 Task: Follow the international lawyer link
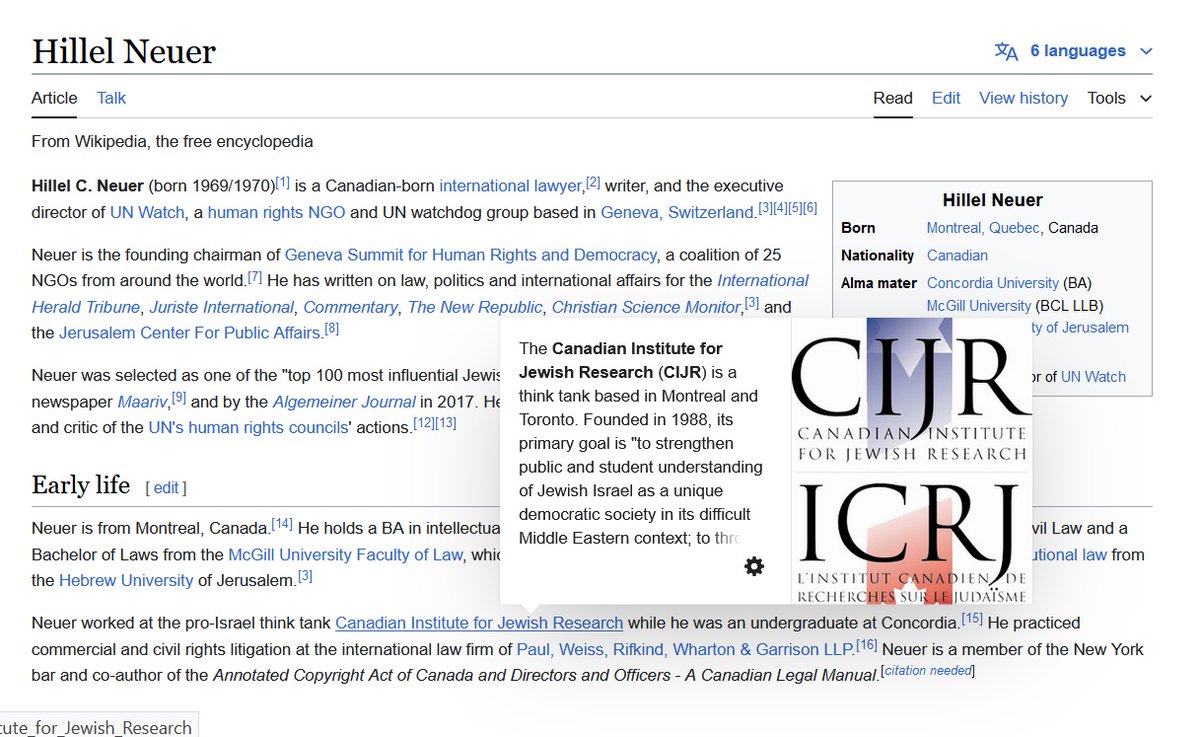(510, 186)
